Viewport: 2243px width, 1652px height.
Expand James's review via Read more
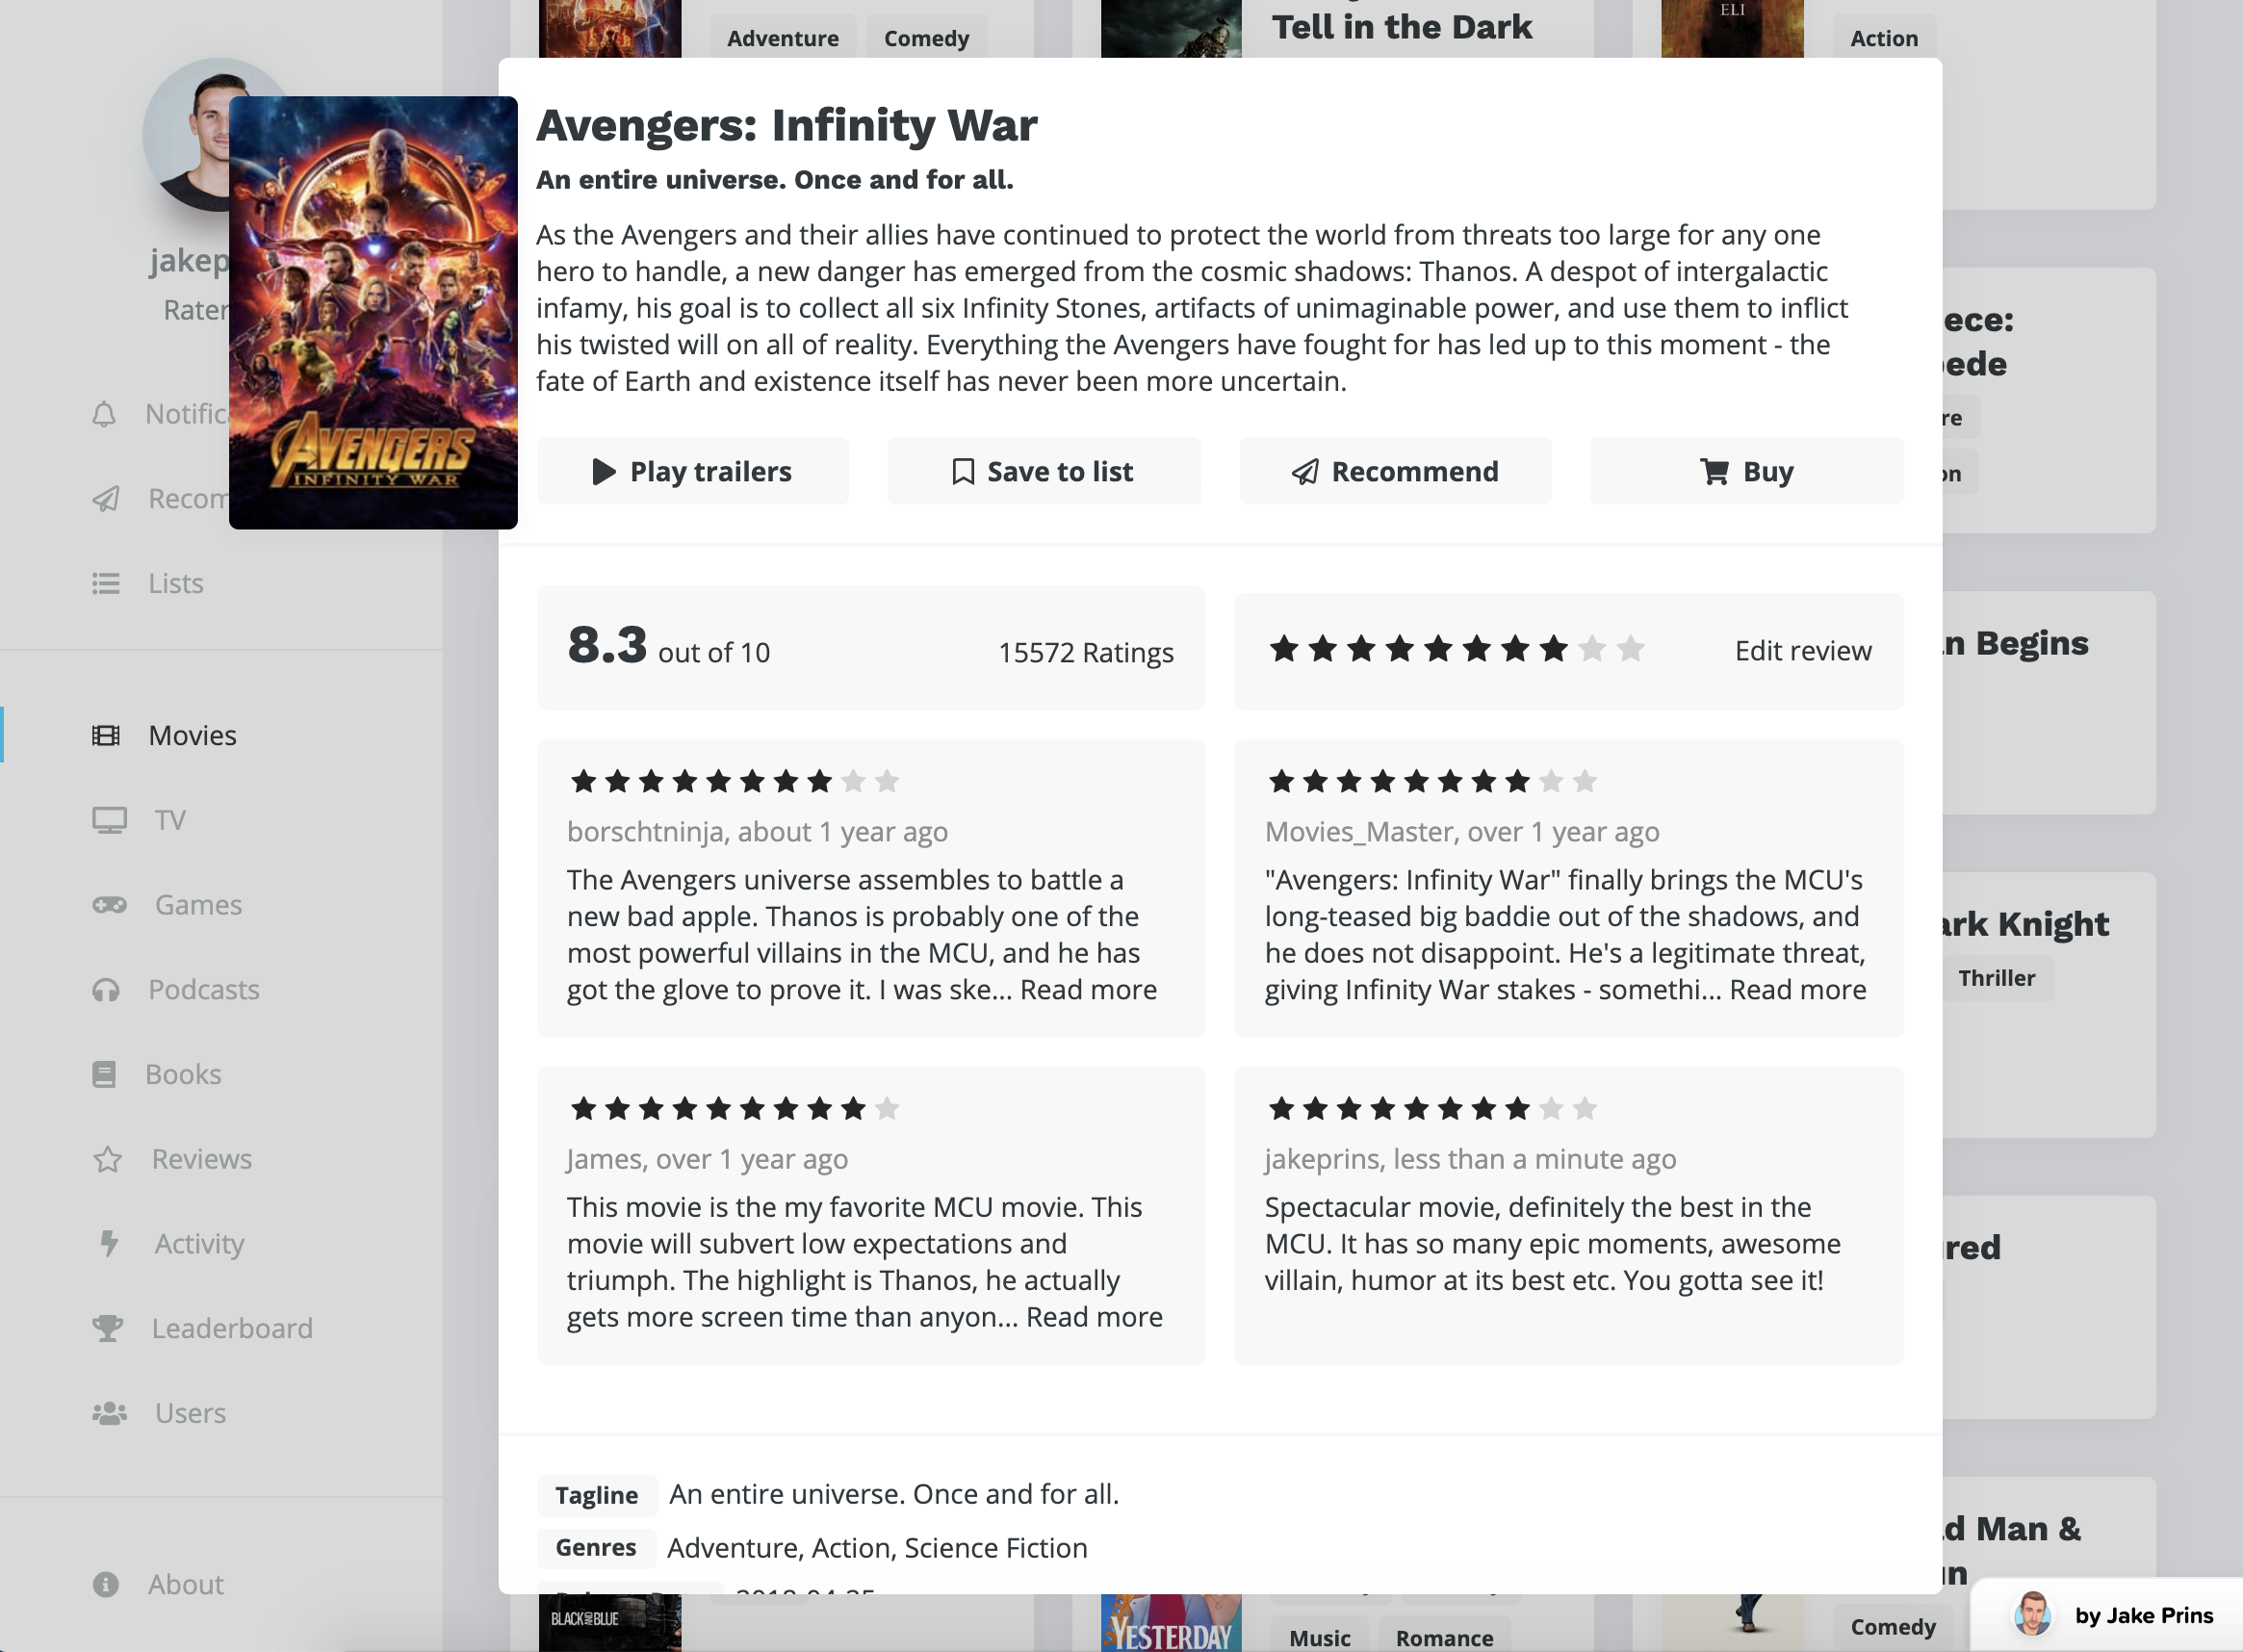[1094, 1317]
